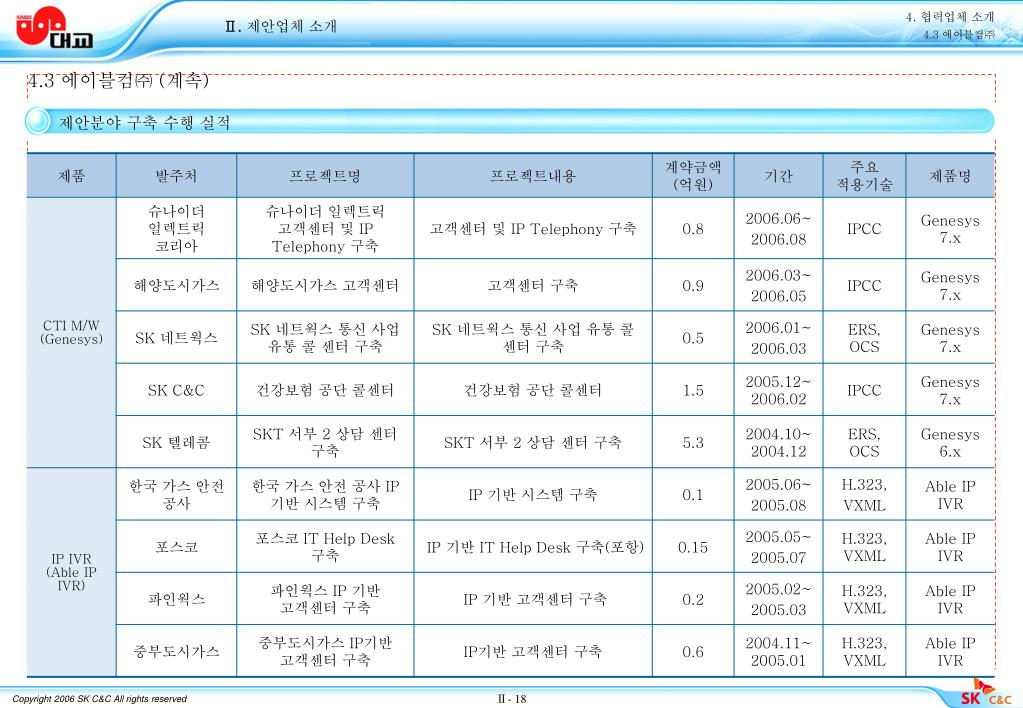Click contract amount '0.15'
This screenshot has height=708, width=1023.
tap(693, 547)
